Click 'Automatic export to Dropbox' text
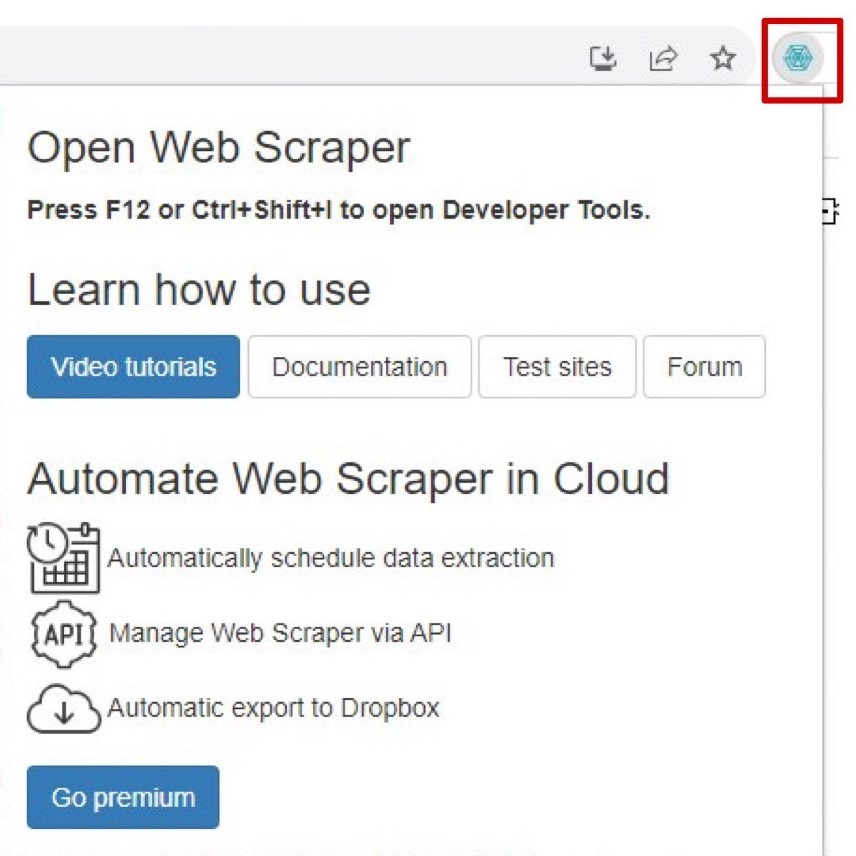Screen dimensions: 856x856 click(x=274, y=709)
